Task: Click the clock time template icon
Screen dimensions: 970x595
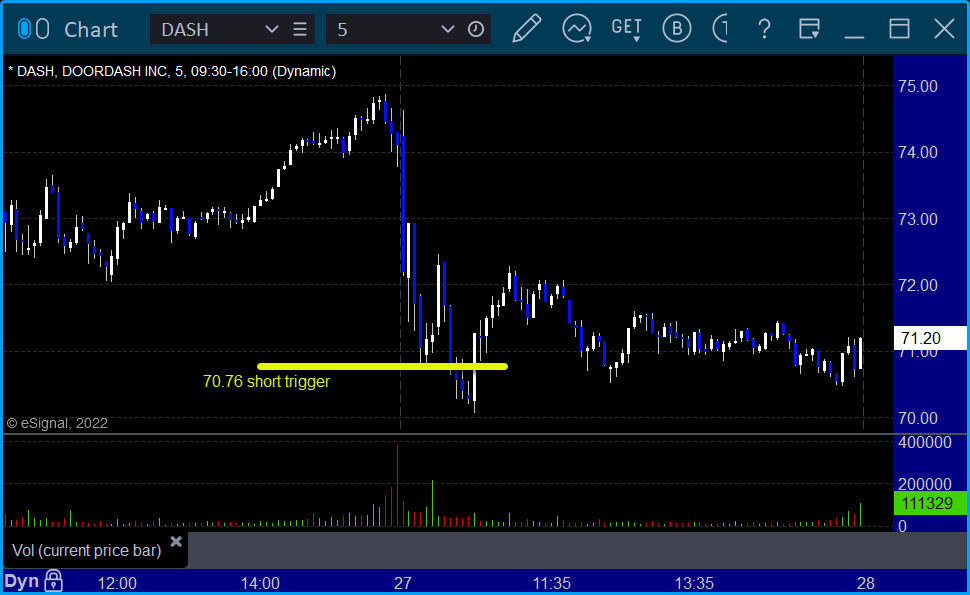Action: point(476,29)
